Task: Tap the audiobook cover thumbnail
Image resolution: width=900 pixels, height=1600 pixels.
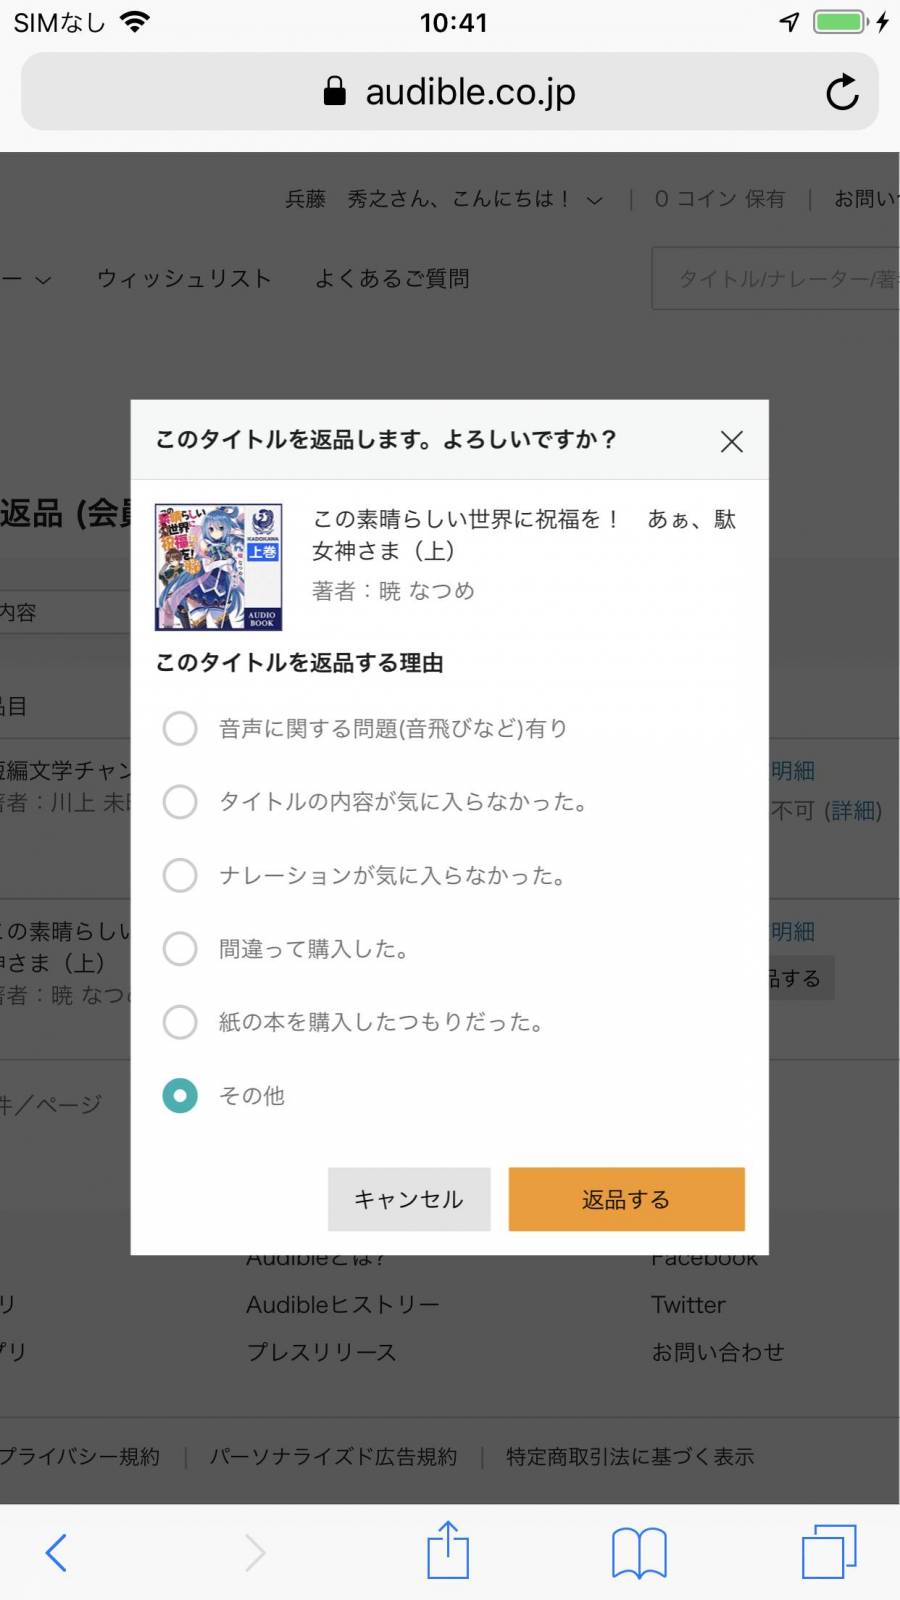Action: (219, 567)
